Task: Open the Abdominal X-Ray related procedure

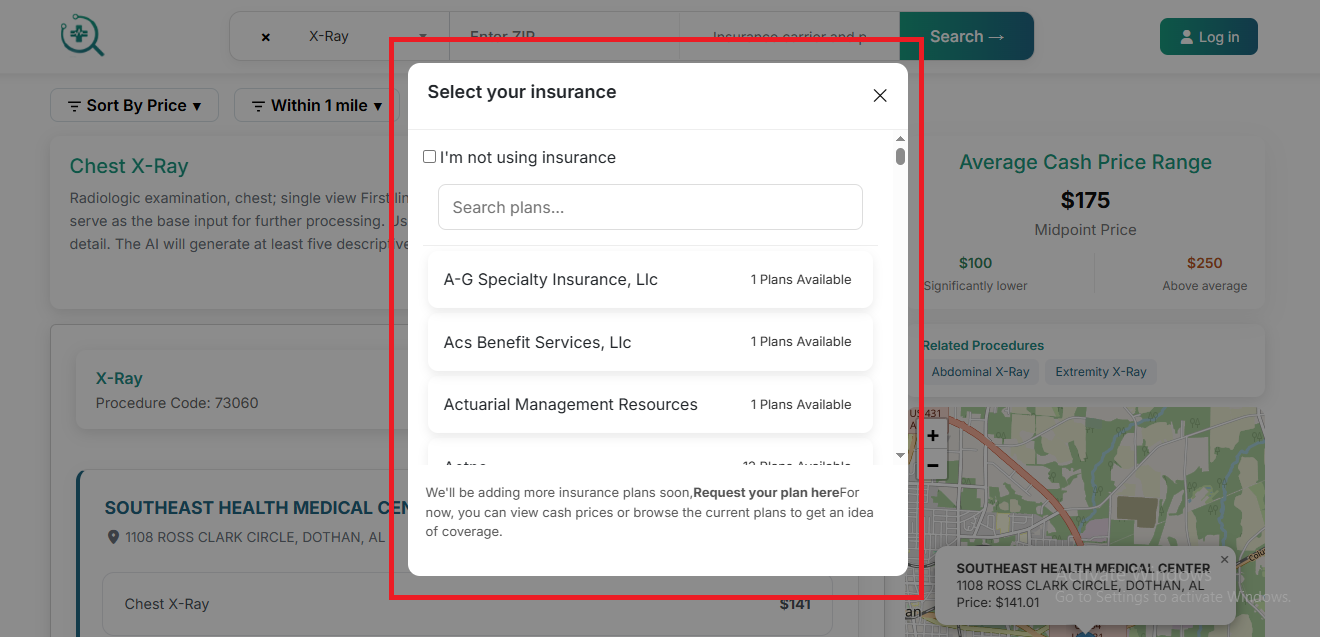Action: [980, 372]
